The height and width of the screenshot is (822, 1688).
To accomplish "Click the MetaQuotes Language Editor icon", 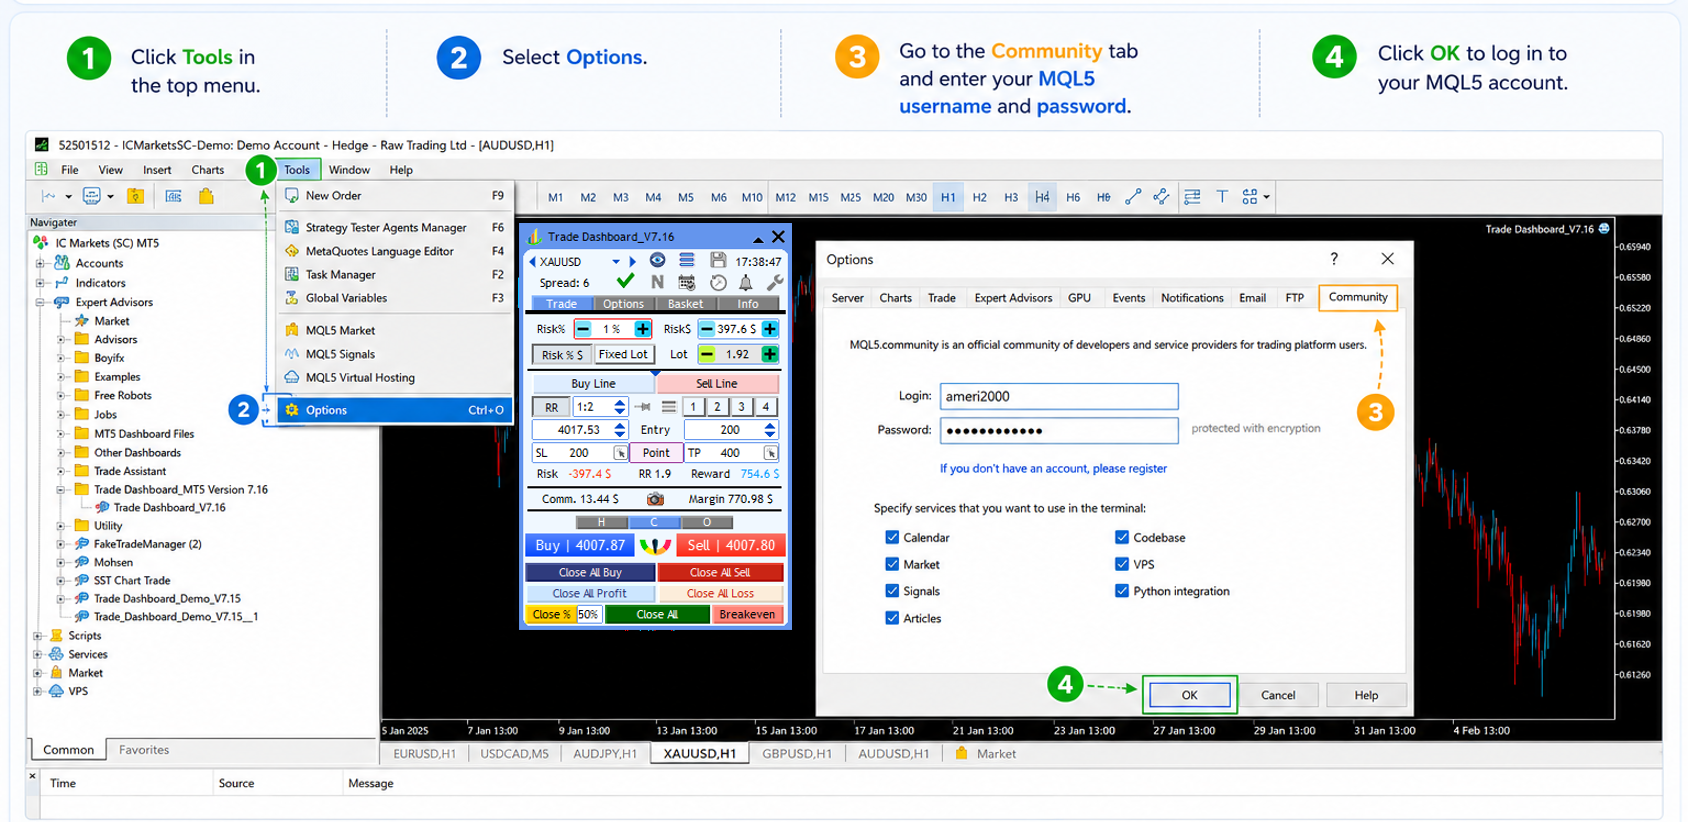I will [292, 251].
